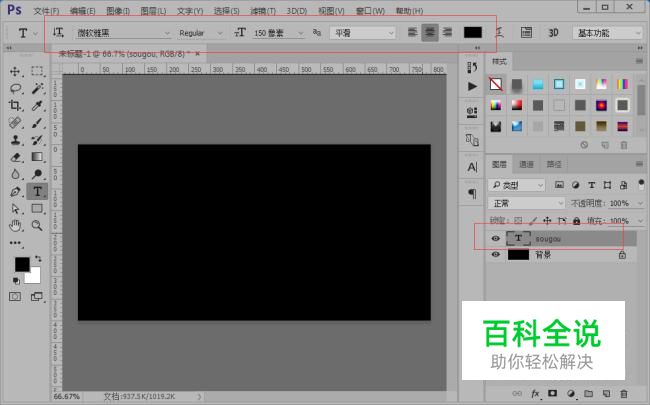The image size is (650, 405).
Task: Filter layers by shape layers
Action: click(x=607, y=185)
